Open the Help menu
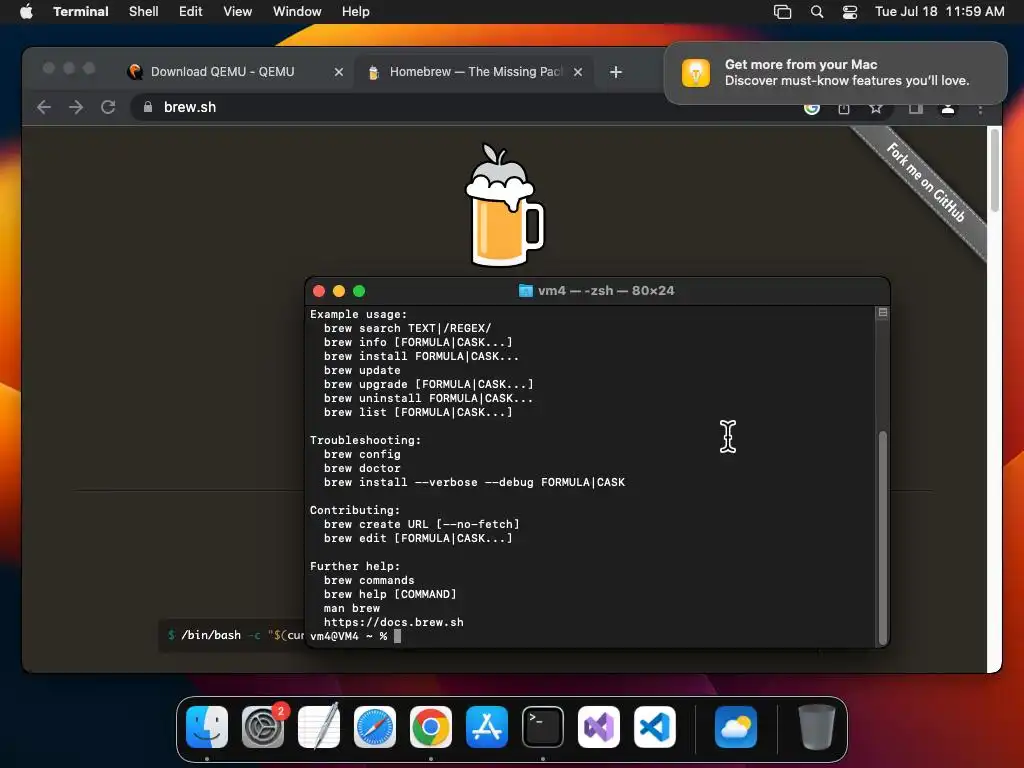The image size is (1024, 768). [x=356, y=11]
